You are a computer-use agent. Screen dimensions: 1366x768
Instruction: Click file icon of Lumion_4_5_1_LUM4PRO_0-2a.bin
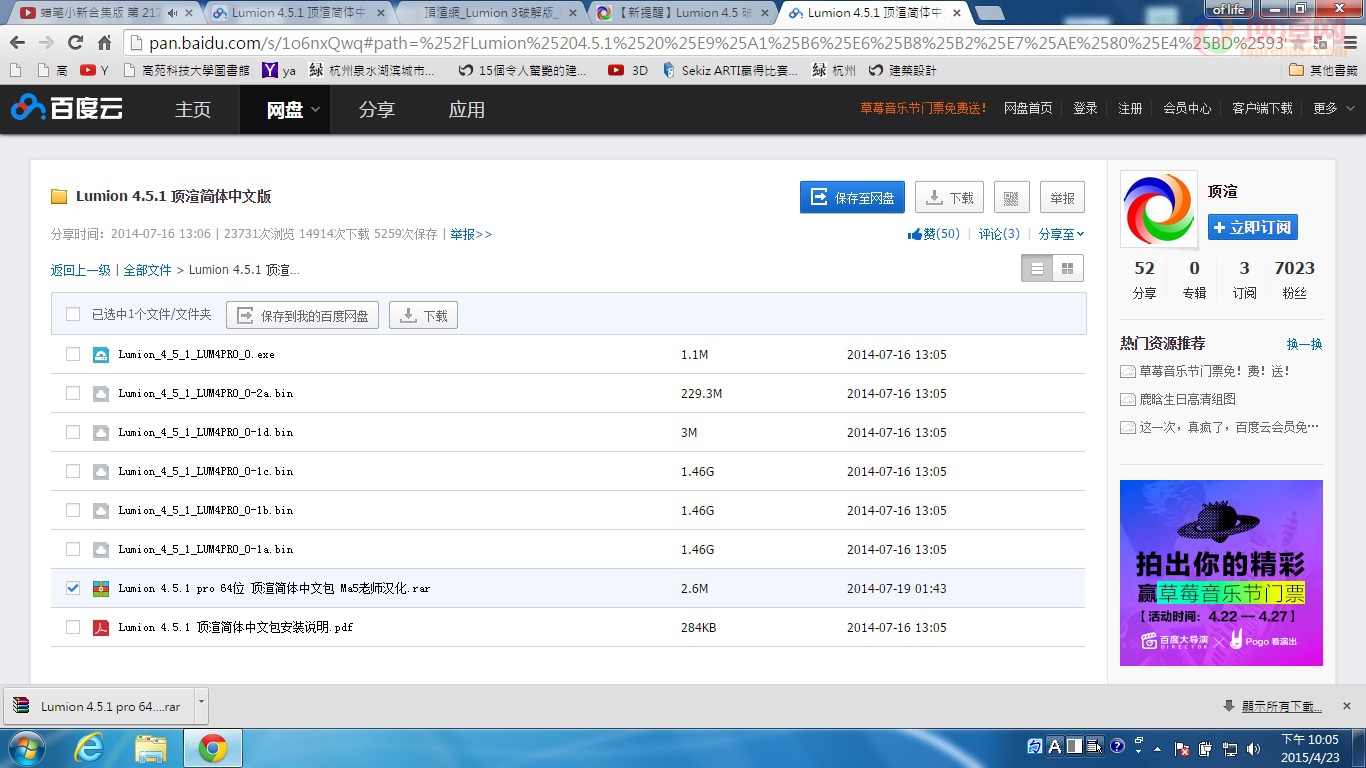click(x=101, y=393)
